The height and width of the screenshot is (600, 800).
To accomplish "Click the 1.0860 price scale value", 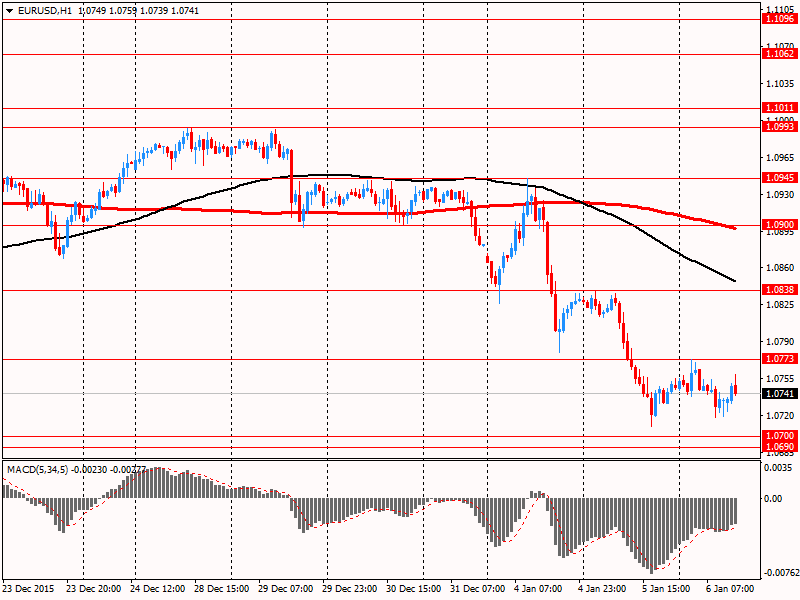I will (780, 267).
